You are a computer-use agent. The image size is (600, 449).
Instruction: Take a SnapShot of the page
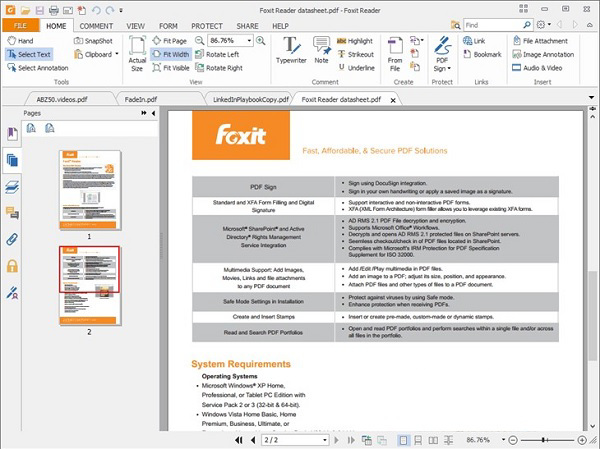(93, 41)
